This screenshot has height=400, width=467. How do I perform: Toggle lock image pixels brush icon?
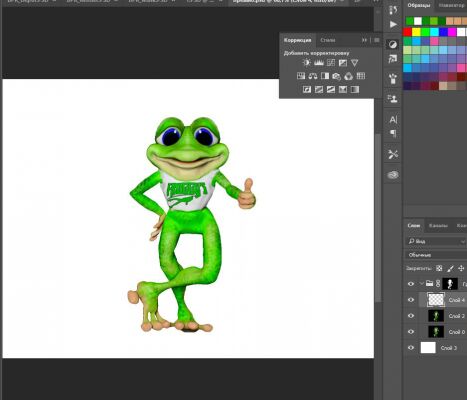(x=450, y=268)
